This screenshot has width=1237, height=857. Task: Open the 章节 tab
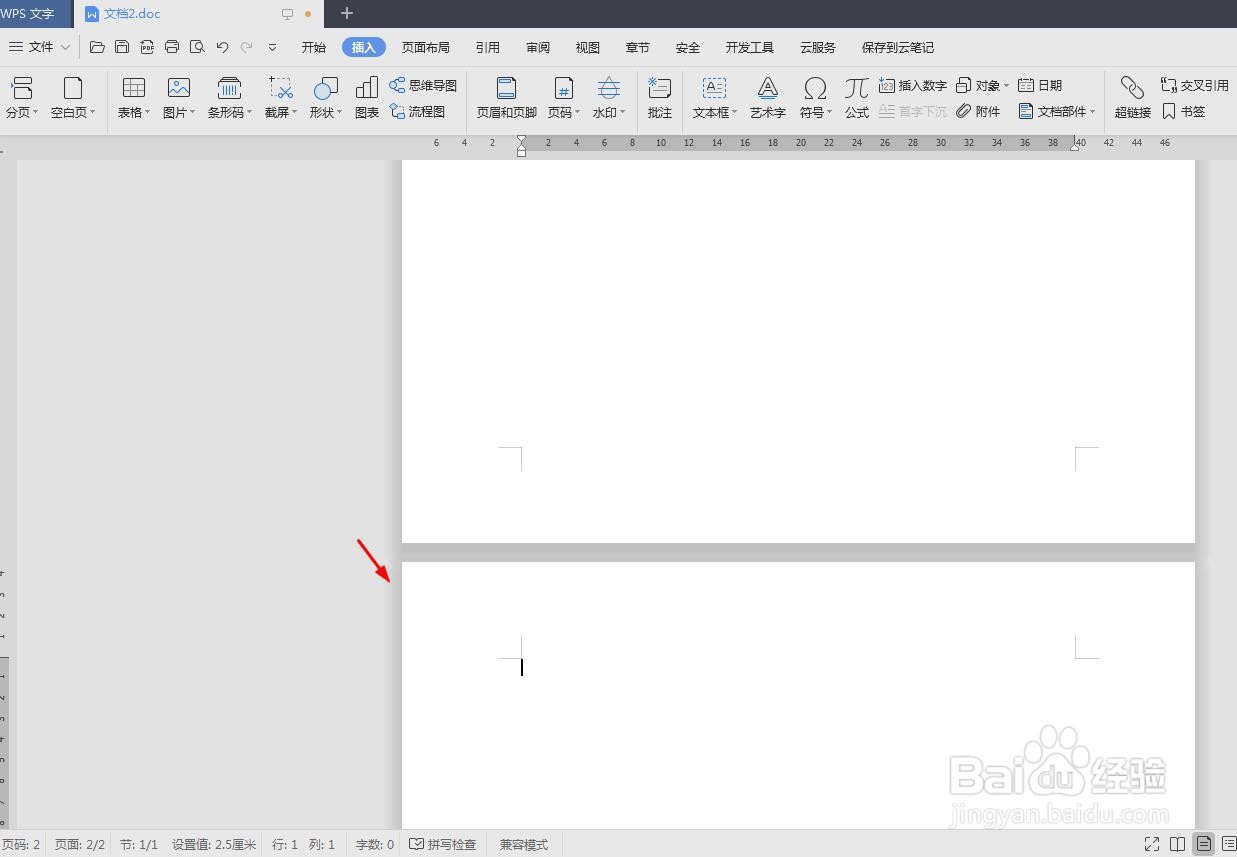(x=638, y=47)
